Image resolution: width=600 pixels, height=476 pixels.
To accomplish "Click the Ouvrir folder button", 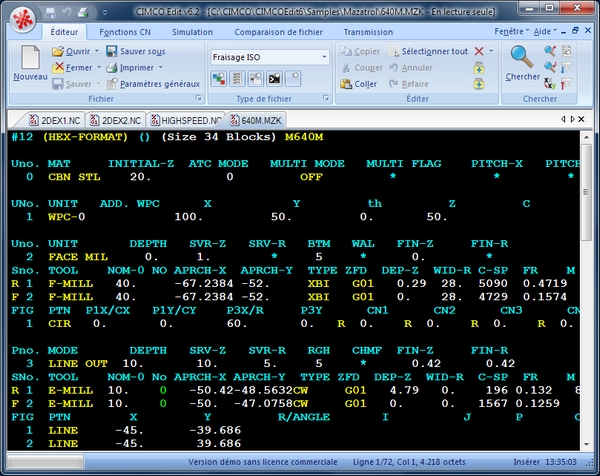I will [x=71, y=51].
